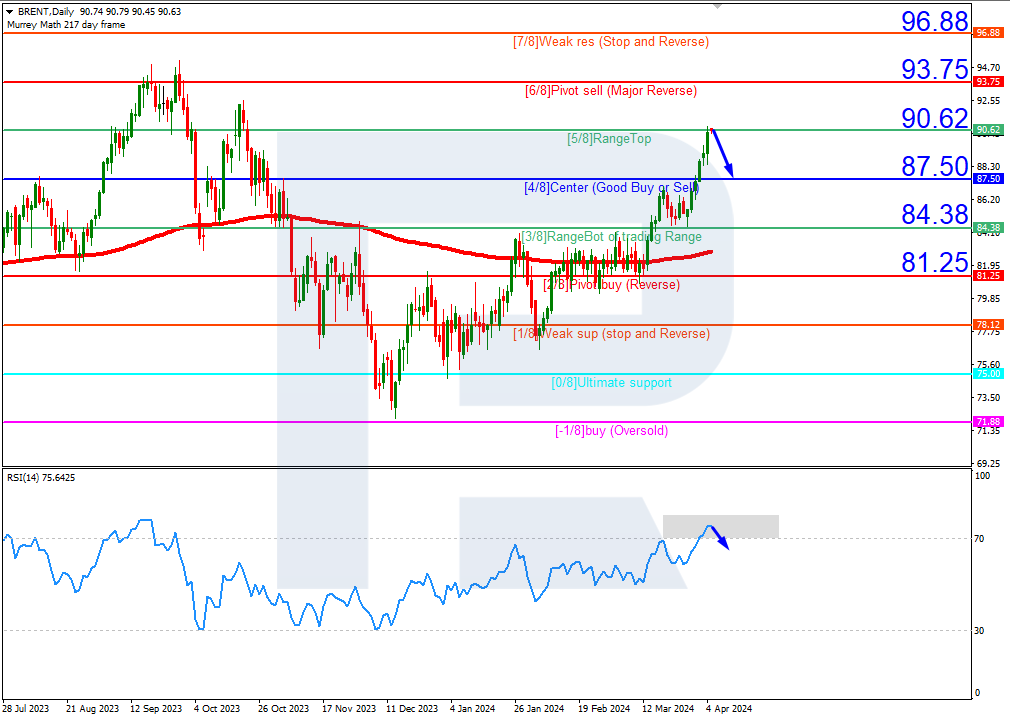Viewport: 1010px width, 720px height.
Task: Click the blue arrow in RSI panel
Action: (x=719, y=538)
